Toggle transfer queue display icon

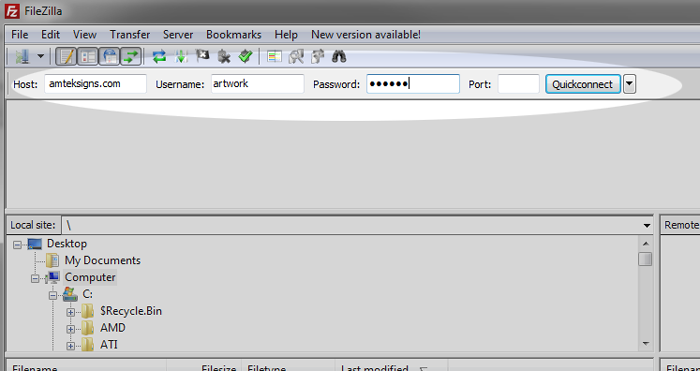click(131, 57)
